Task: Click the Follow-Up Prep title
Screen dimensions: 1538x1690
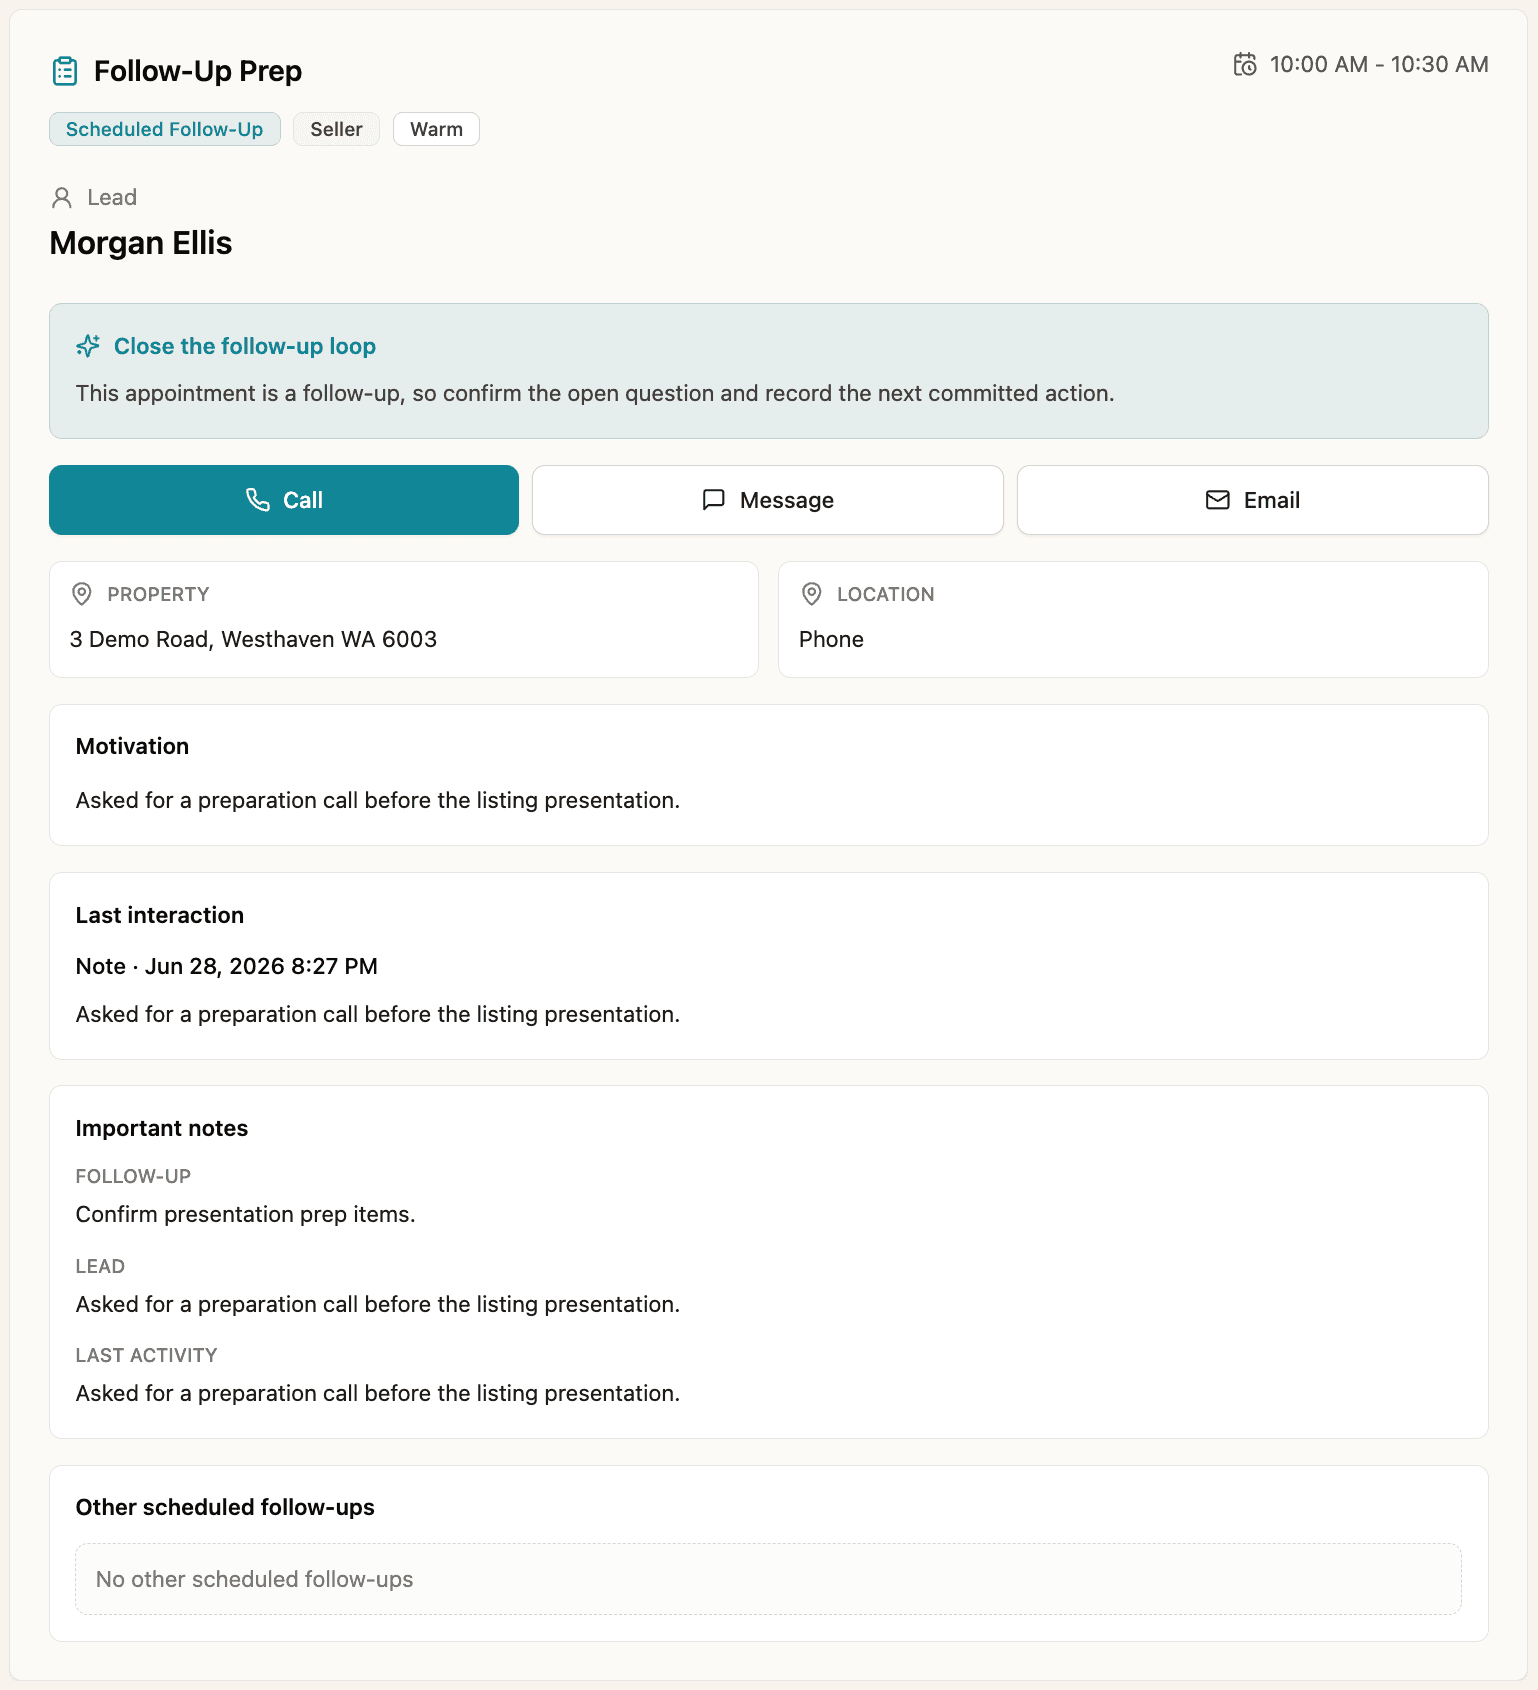Action: tap(198, 71)
